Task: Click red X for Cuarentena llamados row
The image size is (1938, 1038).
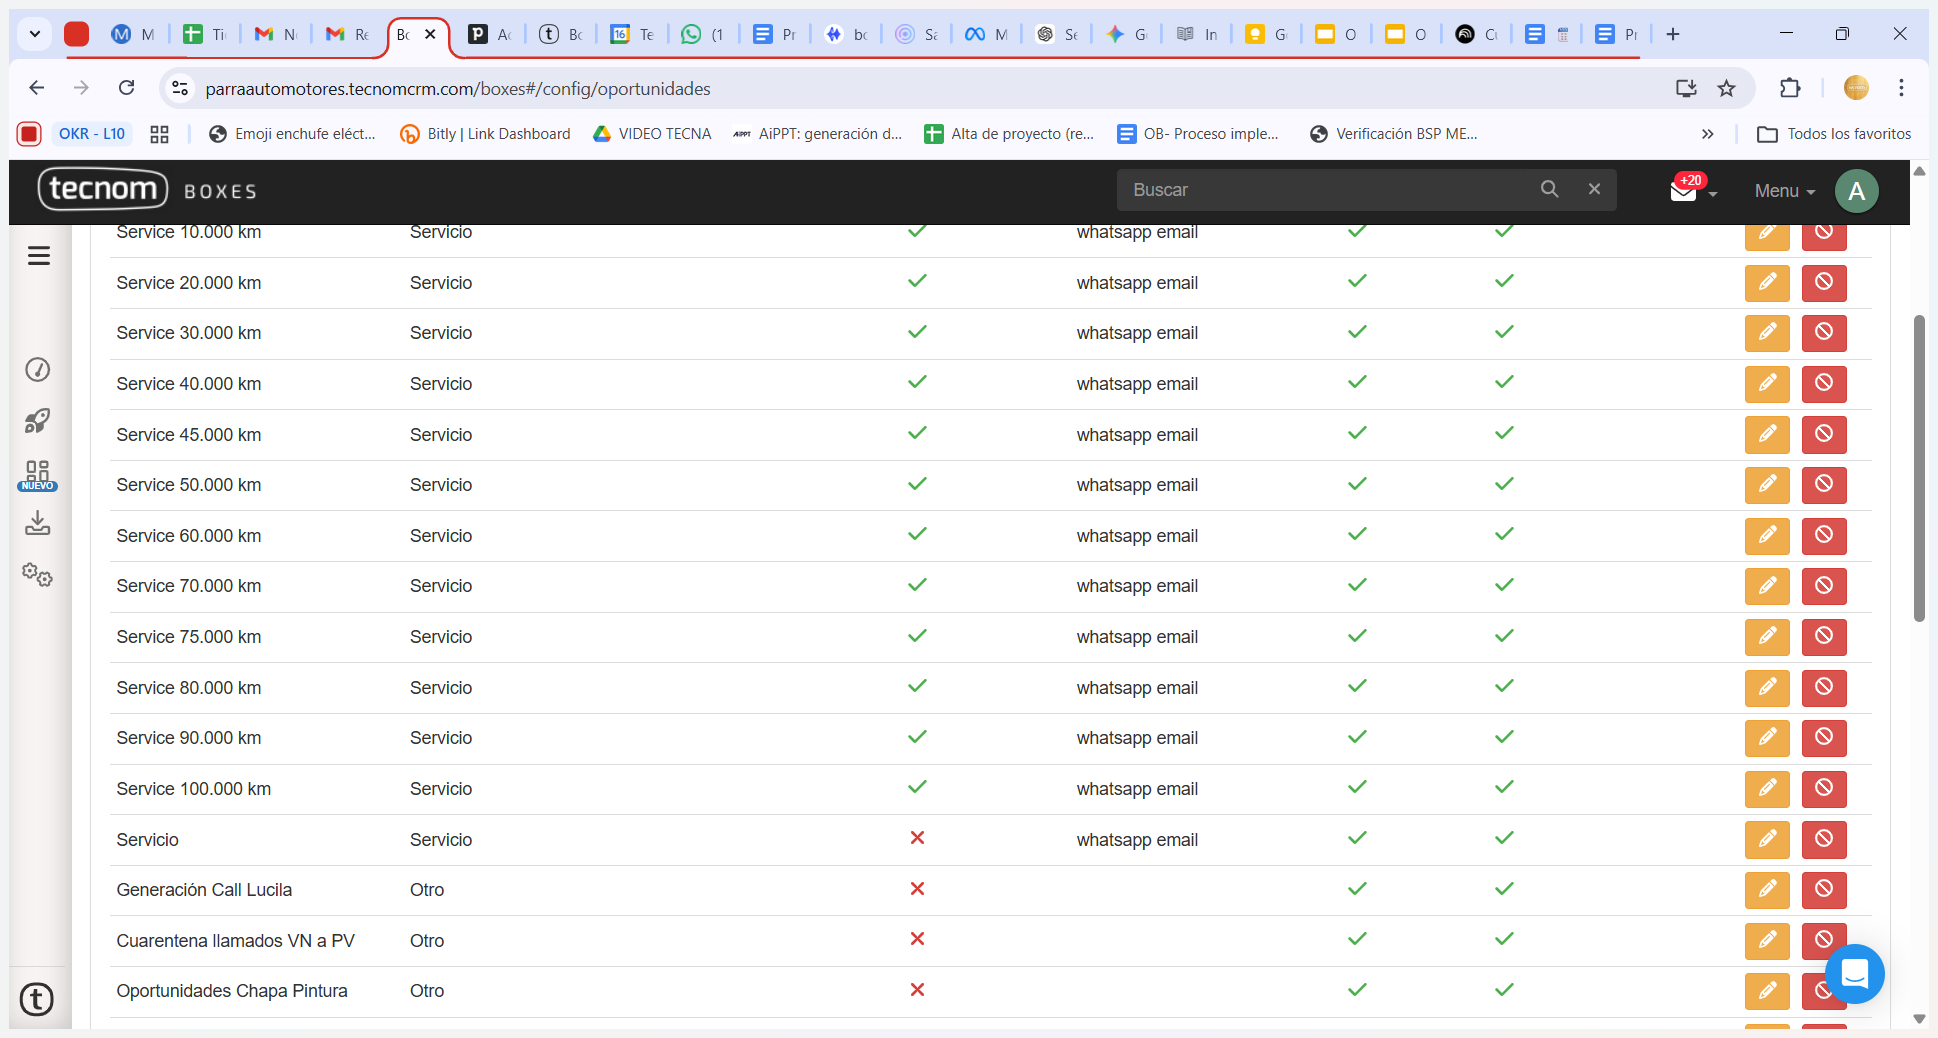Action: click(917, 939)
